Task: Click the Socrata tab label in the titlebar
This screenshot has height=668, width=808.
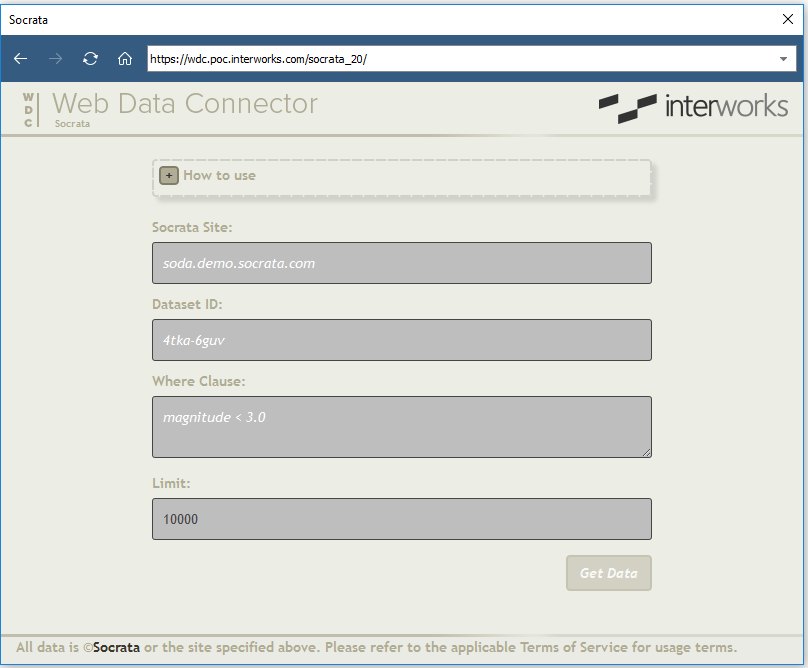Action: point(28,19)
